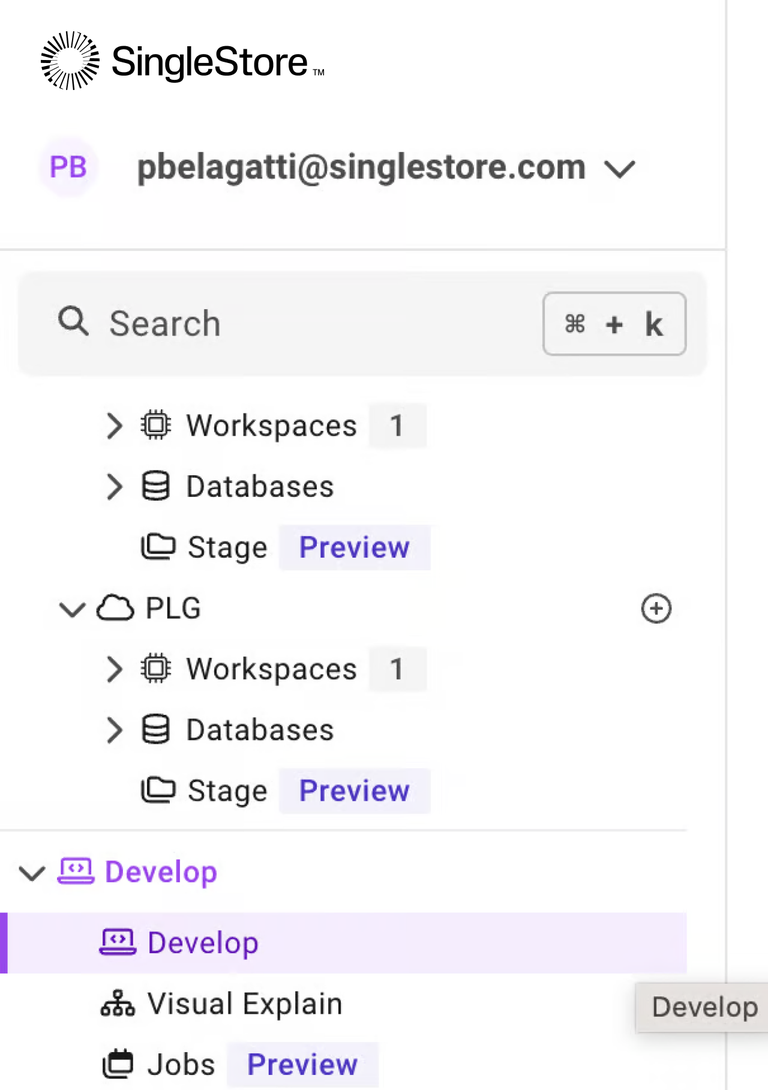768x1090 pixels.
Task: Expand the first Databases tree item
Action: tap(259, 487)
